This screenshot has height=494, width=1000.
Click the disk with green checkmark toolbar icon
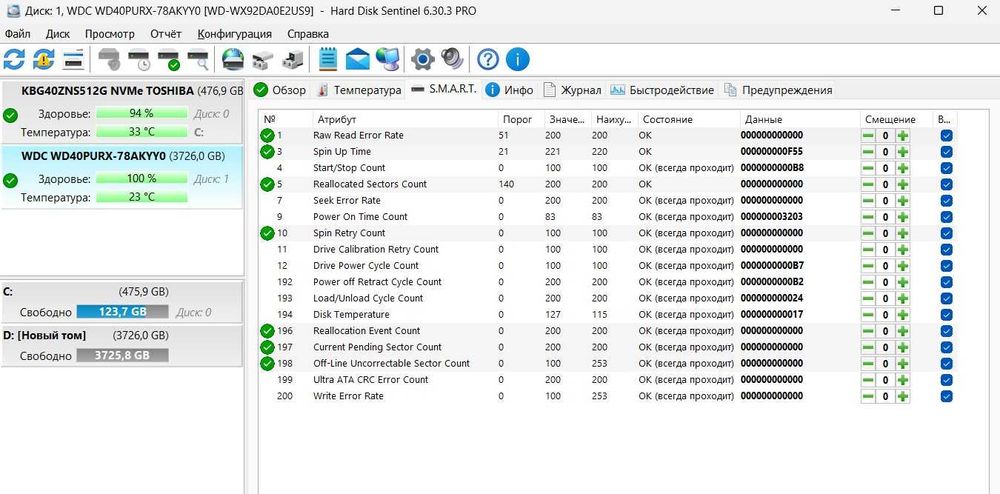pyautogui.click(x=168, y=60)
